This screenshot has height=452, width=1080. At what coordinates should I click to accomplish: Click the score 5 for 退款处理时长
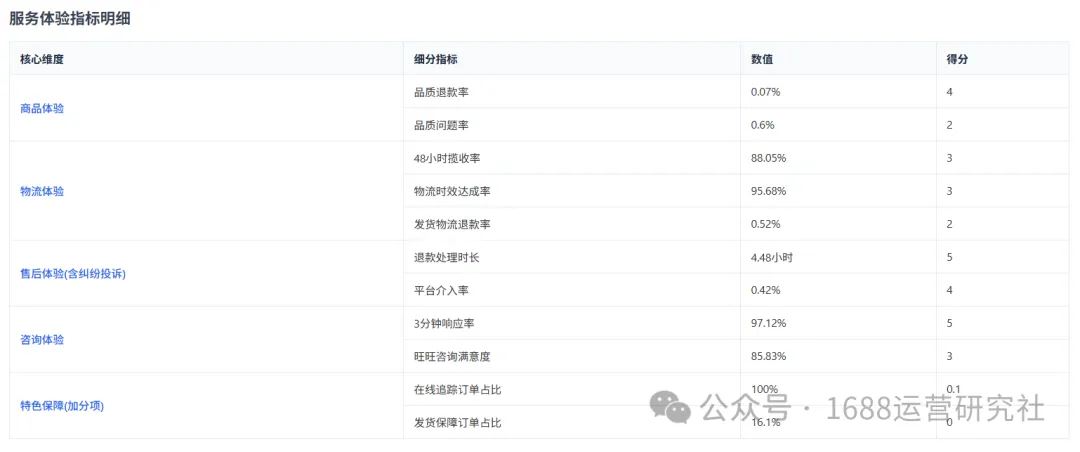point(950,257)
